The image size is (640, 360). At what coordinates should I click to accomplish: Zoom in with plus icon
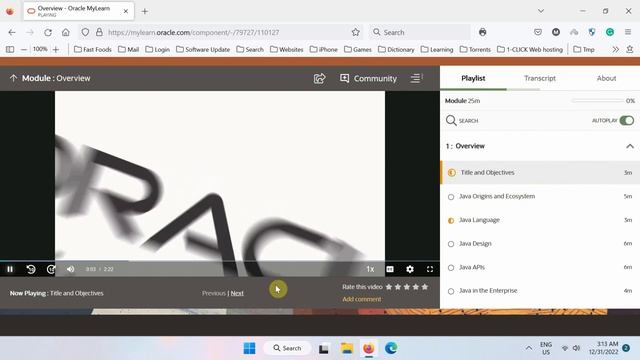(56, 49)
